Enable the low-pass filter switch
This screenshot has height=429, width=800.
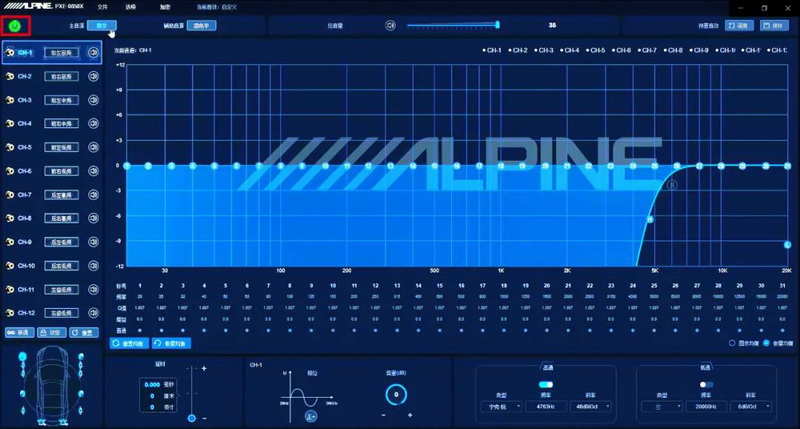tap(706, 385)
